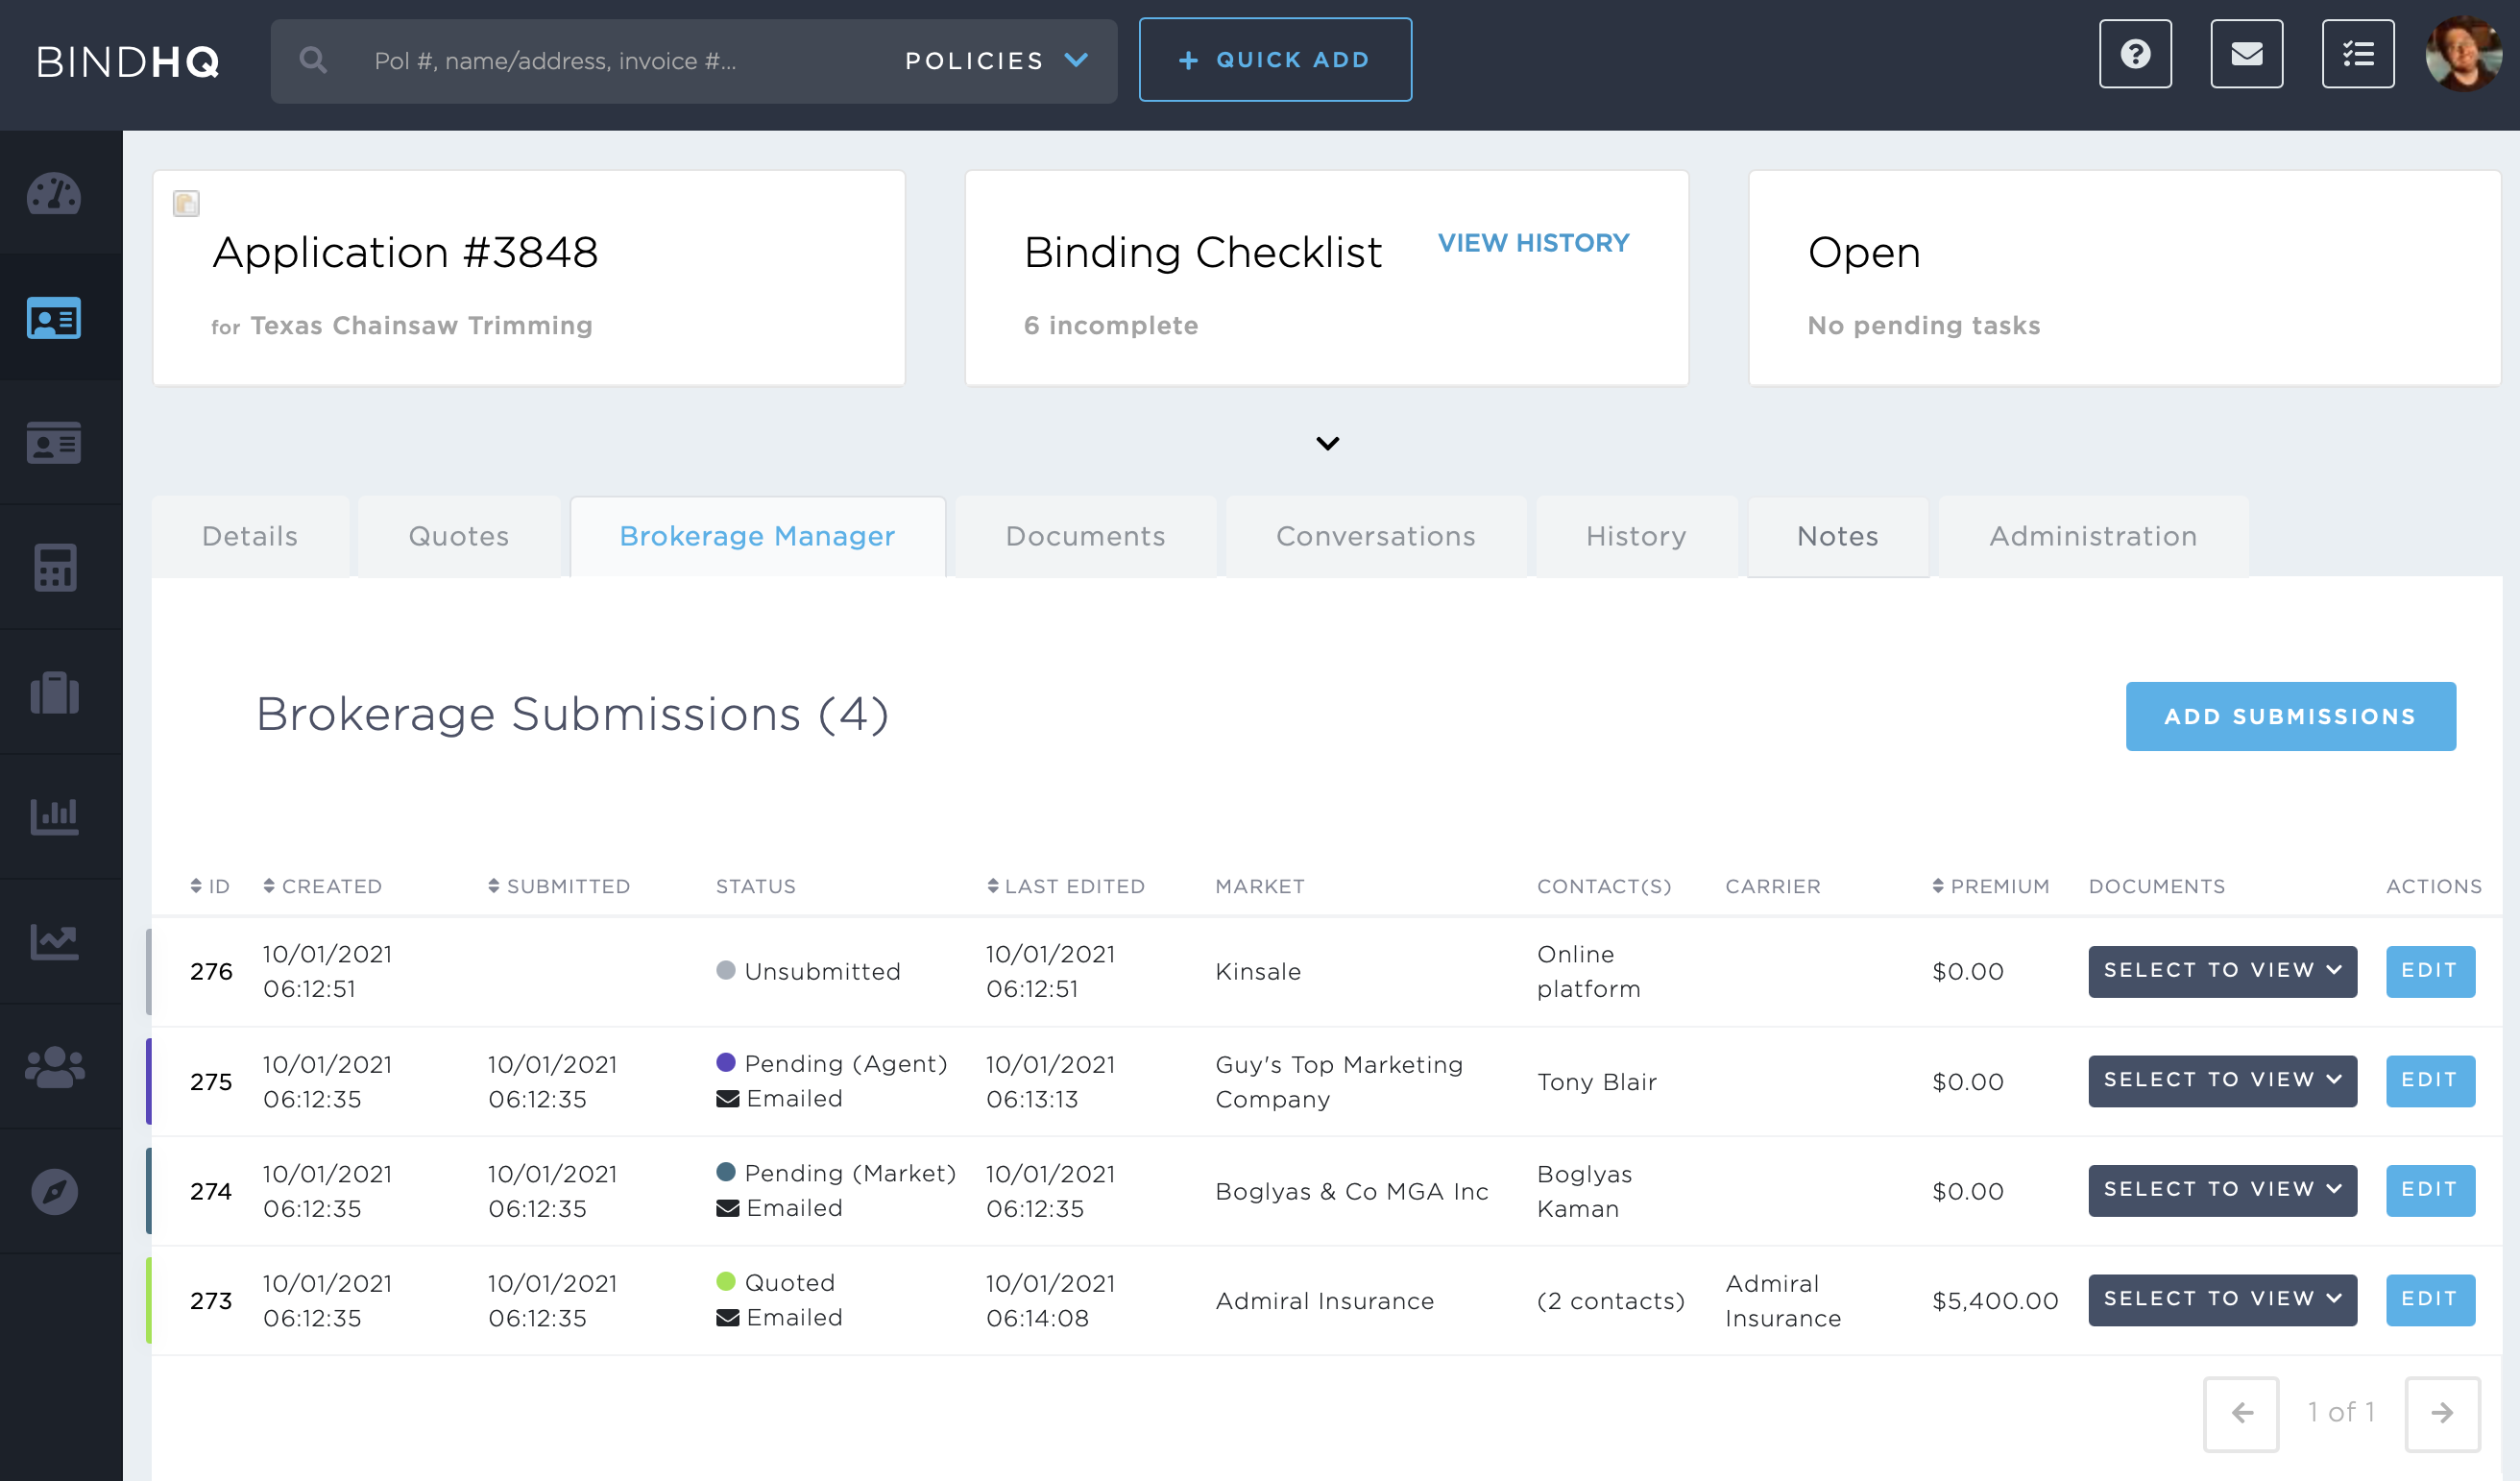Sort submissions by Submitted column
This screenshot has height=1481, width=2520.
tap(559, 887)
